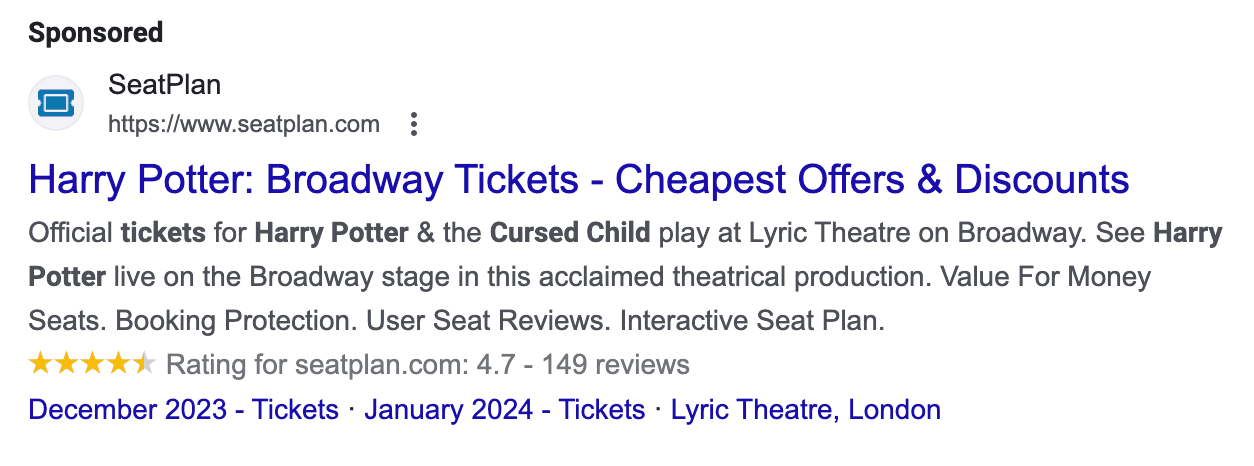Click the https://www.seatplan.com URL
The width and height of the screenshot is (1254, 466).
tap(244, 125)
